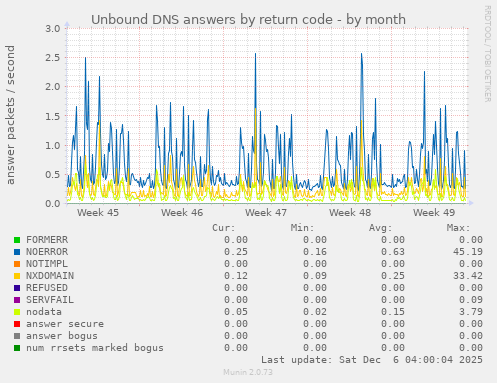Click the 'answer packets / second' axis label
The height and width of the screenshot is (383, 497).
point(11,115)
